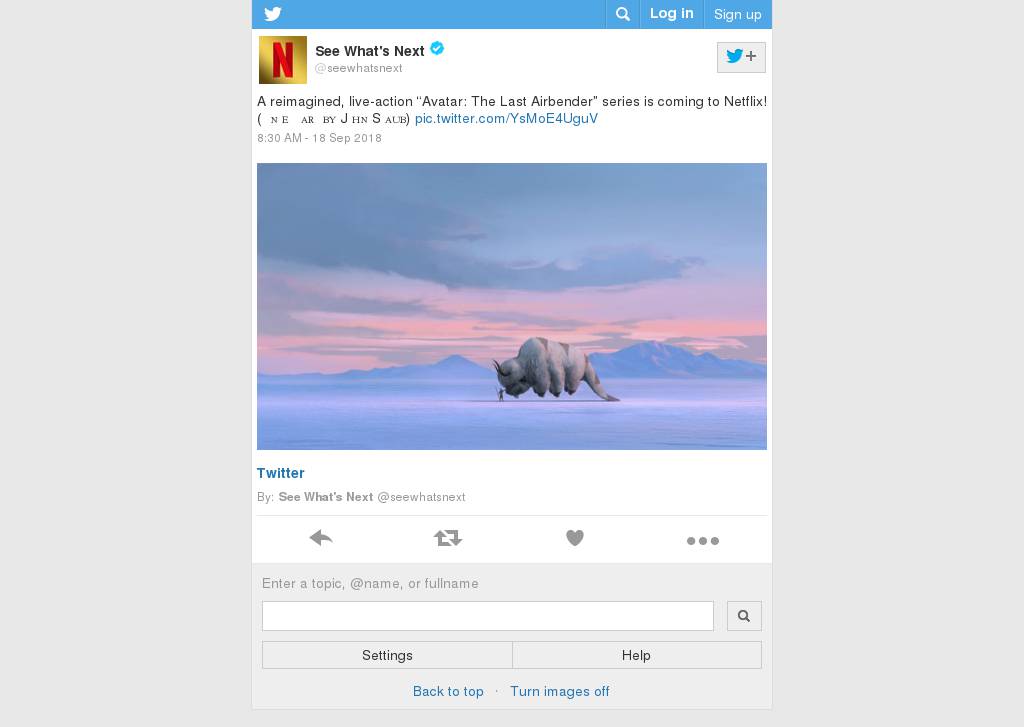Viewport: 1024px width, 727px height.
Task: Submit search with the bottom magnifier button
Action: tap(744, 616)
